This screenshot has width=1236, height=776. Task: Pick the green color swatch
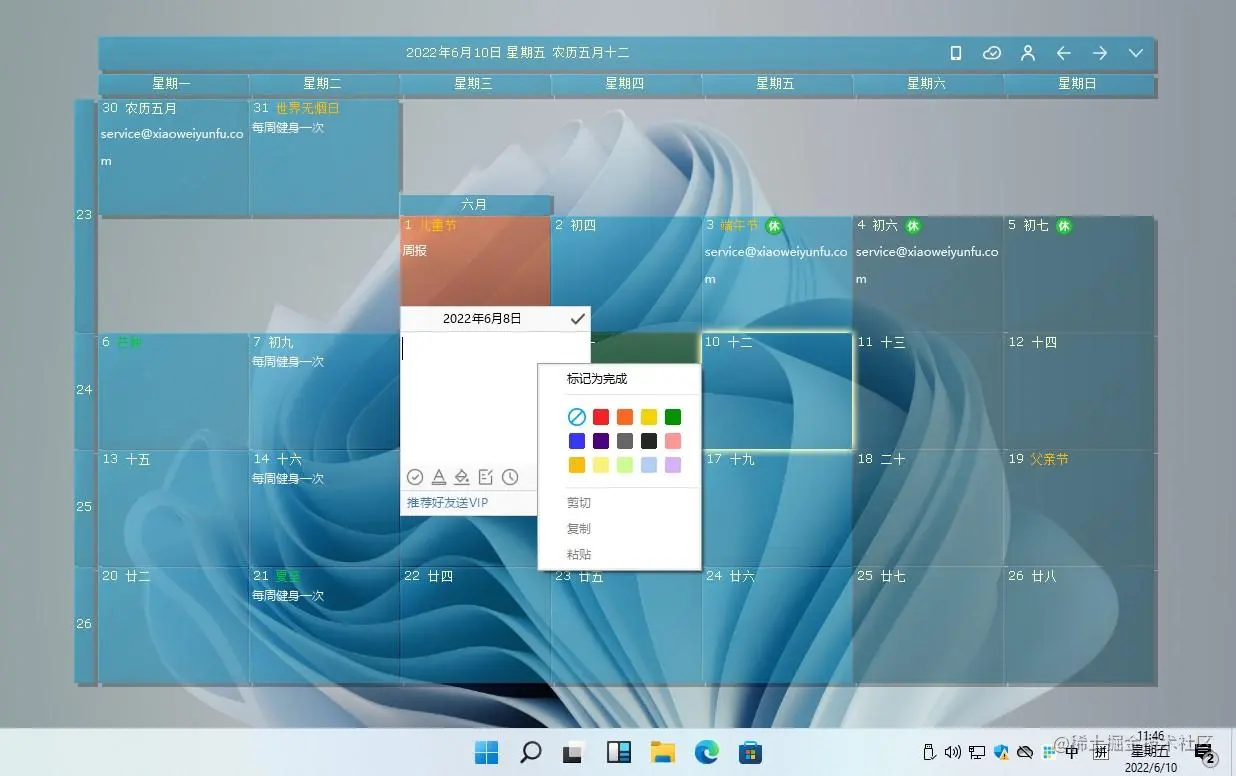[x=673, y=417]
